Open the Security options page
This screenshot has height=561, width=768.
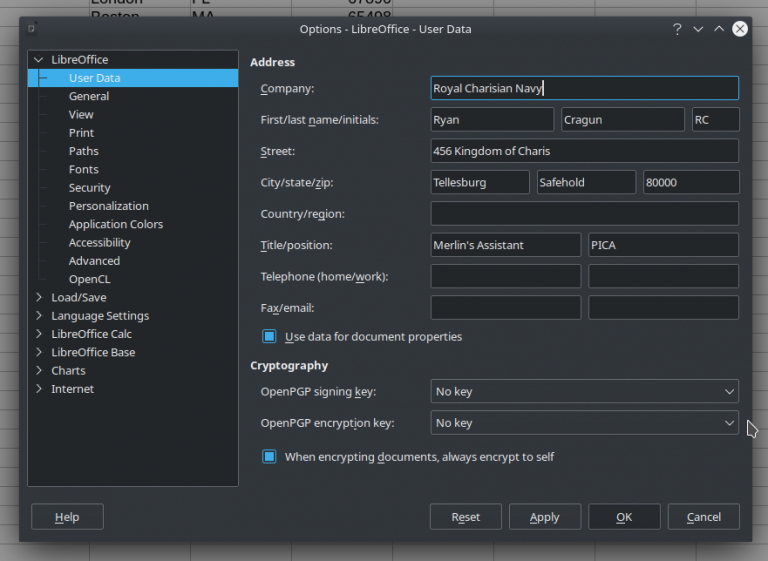[89, 188]
